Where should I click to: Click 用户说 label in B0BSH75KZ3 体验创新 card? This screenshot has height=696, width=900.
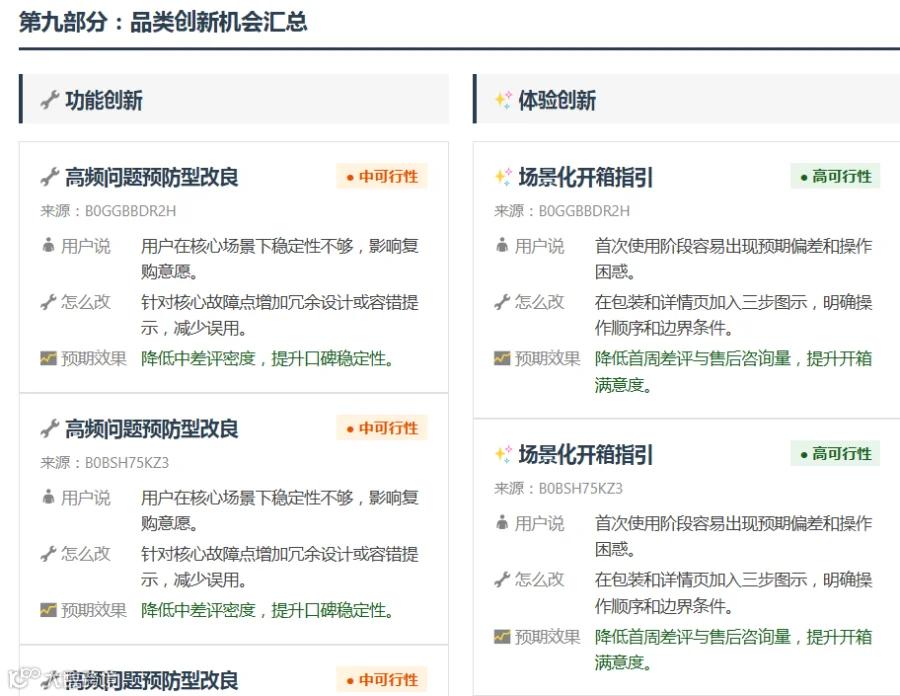click(x=540, y=523)
